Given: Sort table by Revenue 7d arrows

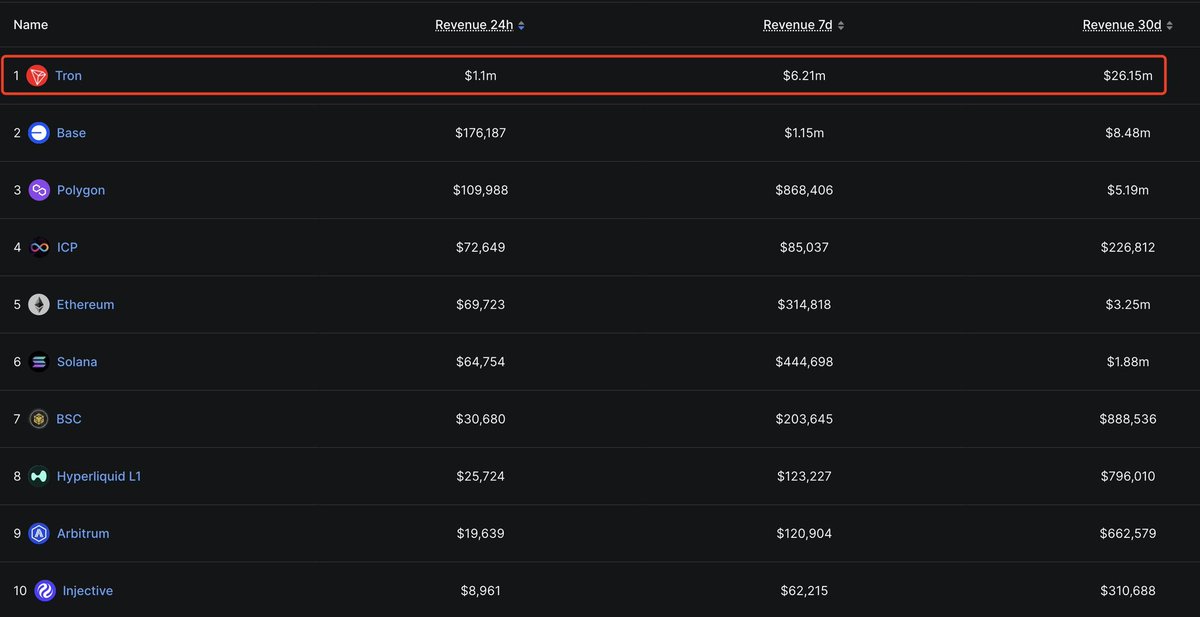Looking at the screenshot, I should click(840, 25).
